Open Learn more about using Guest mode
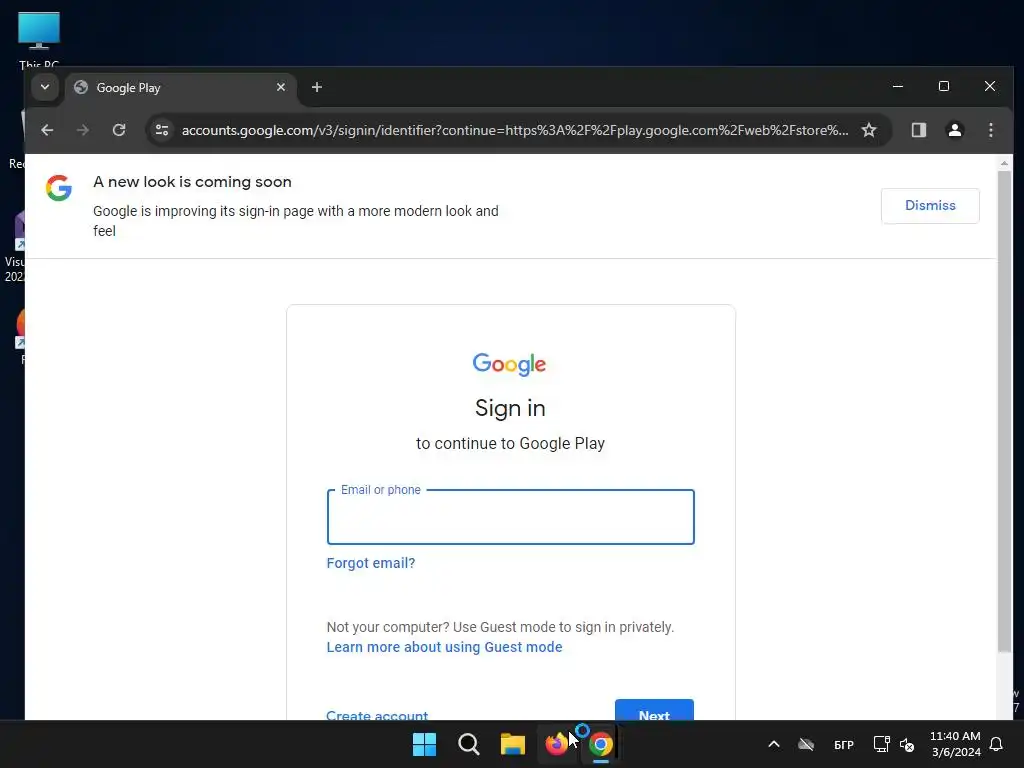This screenshot has width=1024, height=768. click(444, 647)
